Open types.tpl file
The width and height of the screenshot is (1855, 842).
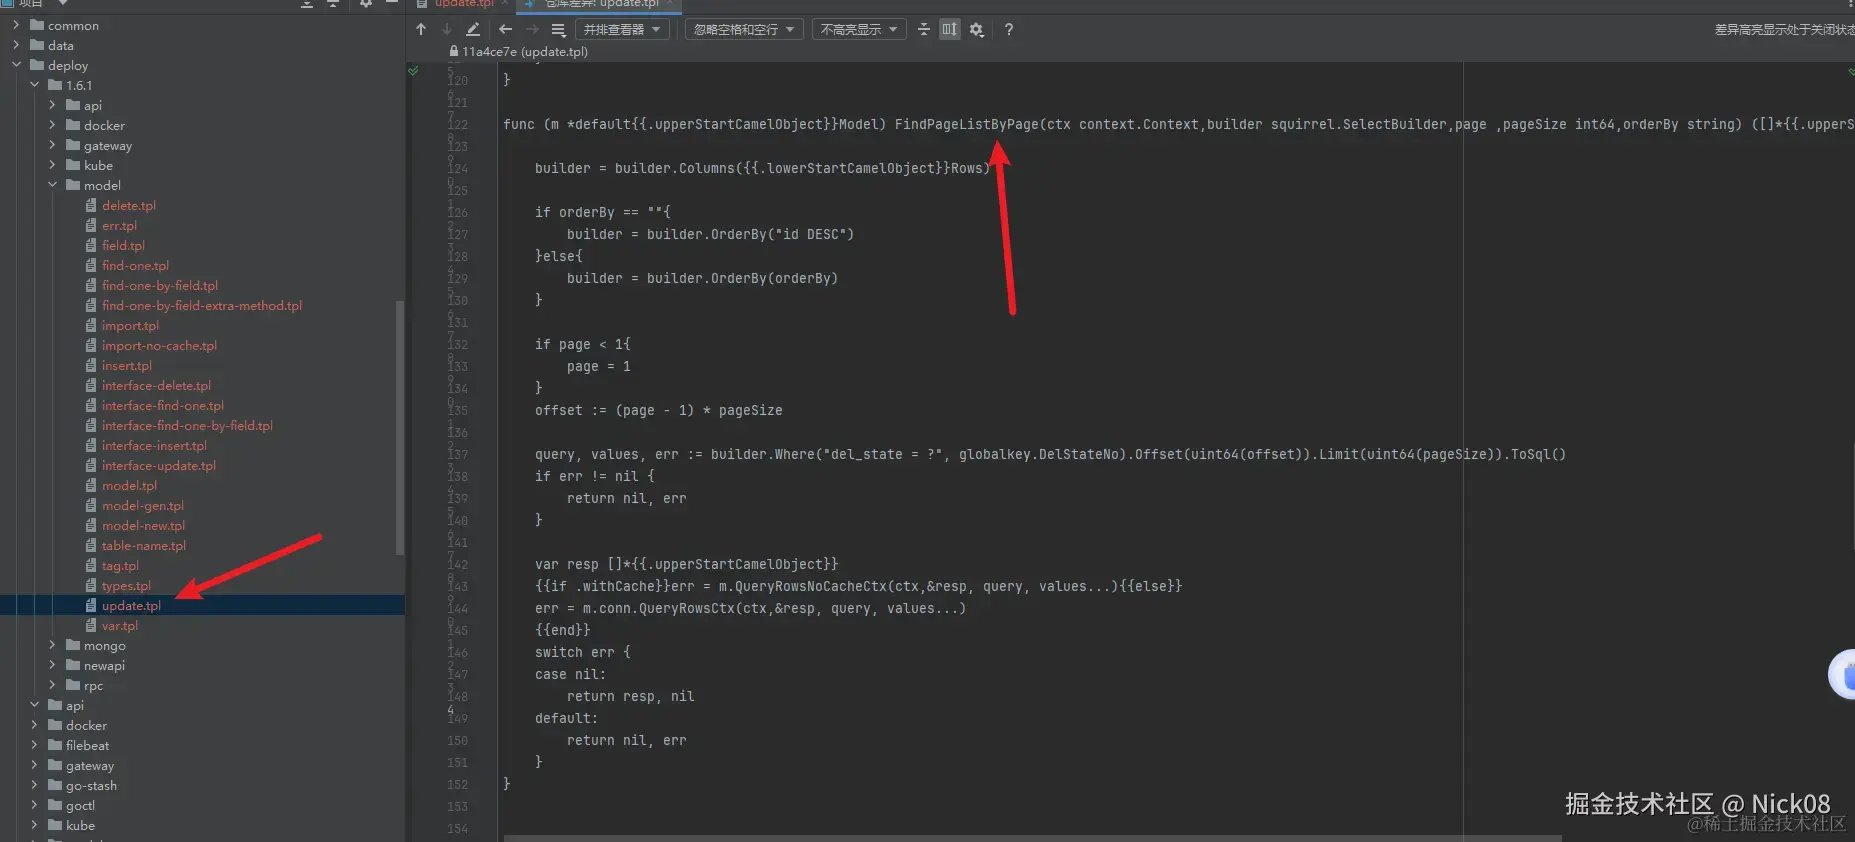tap(126, 585)
